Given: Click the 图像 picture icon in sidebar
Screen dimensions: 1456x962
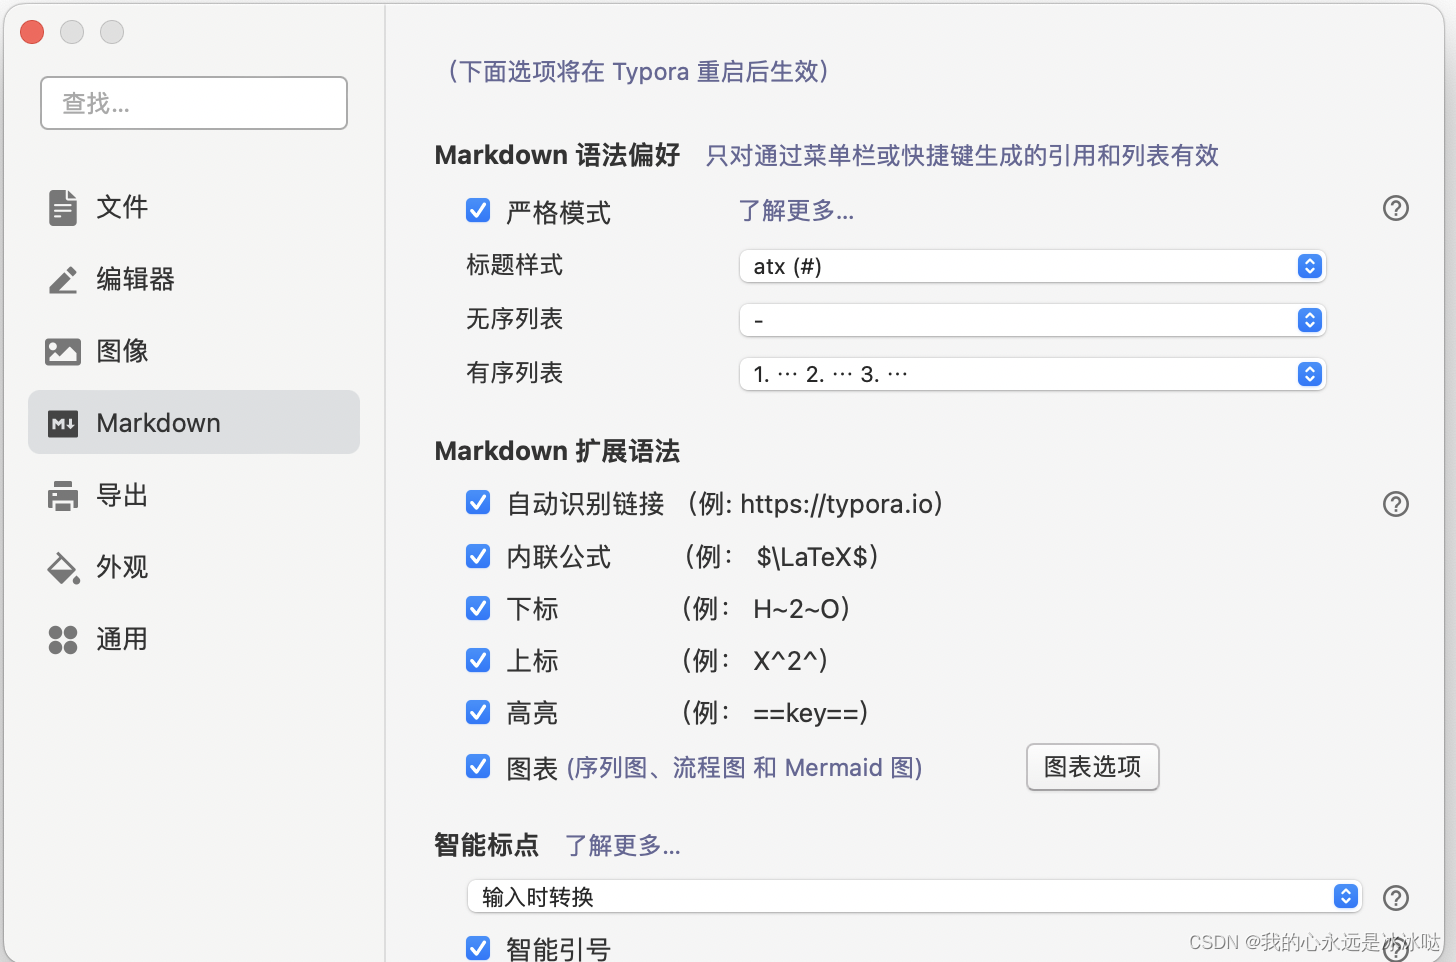Looking at the screenshot, I should (63, 352).
